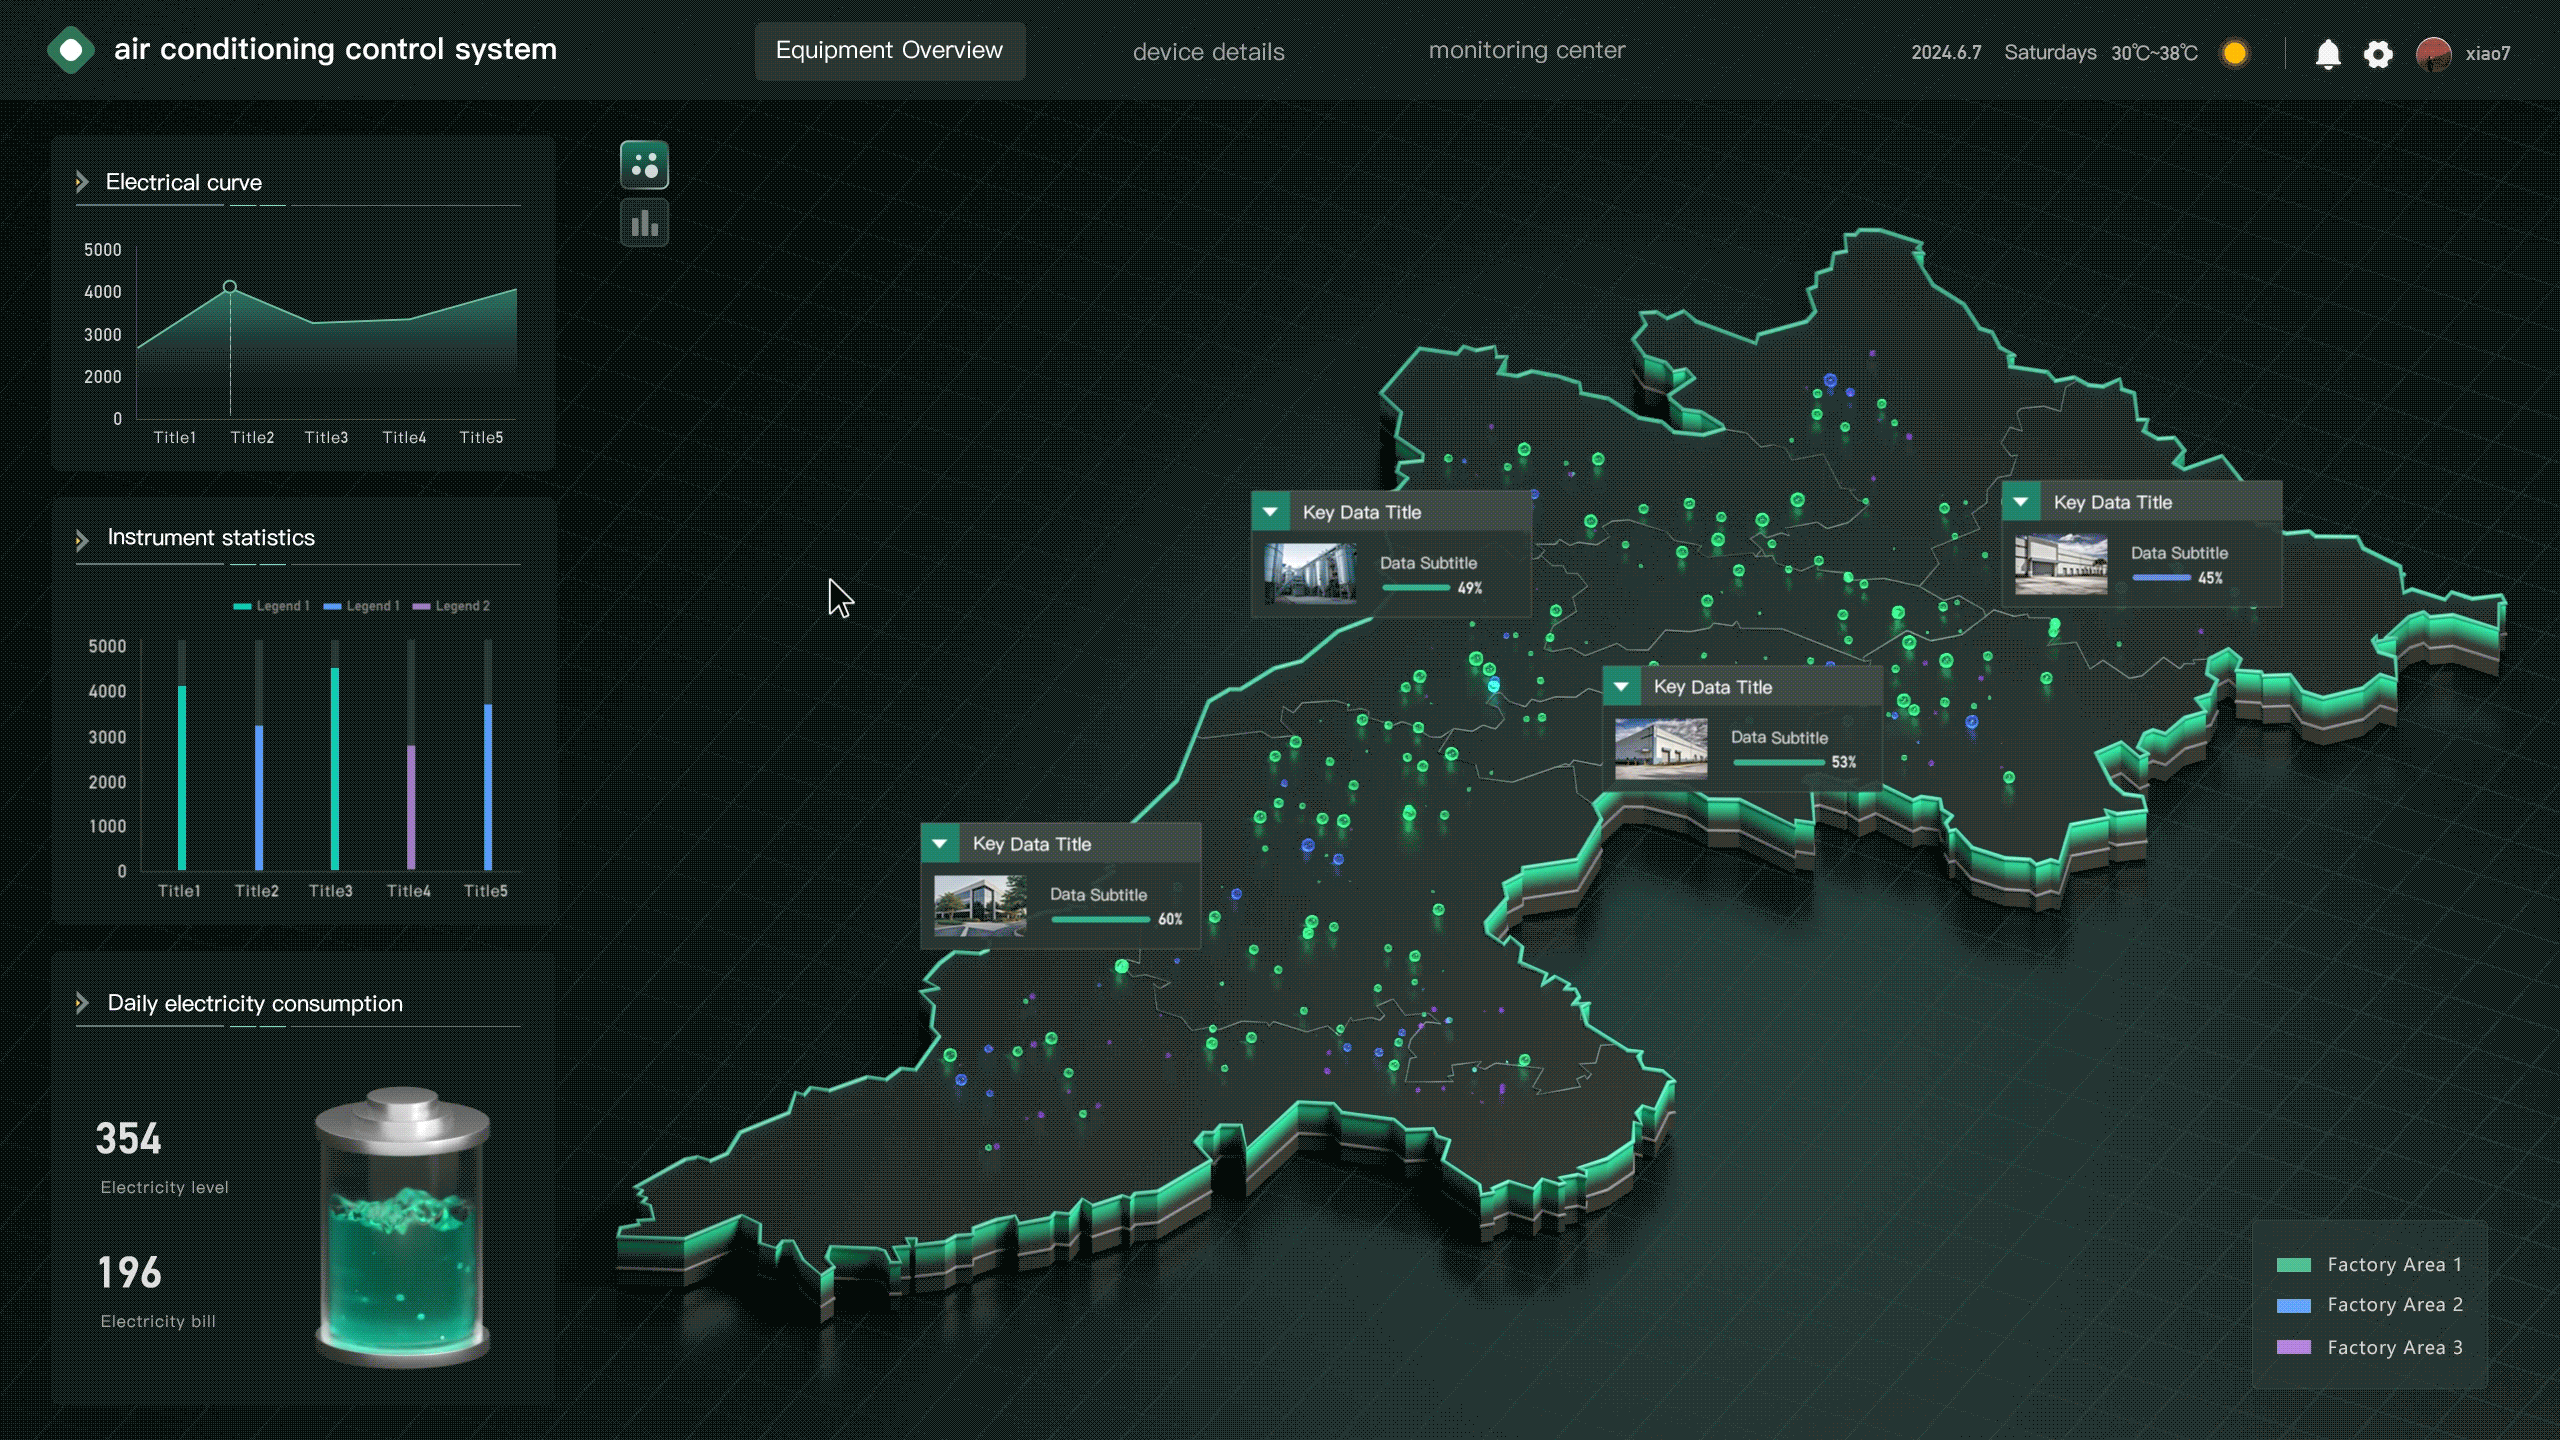Click the Electrical curve panel arrow icon

(x=82, y=182)
